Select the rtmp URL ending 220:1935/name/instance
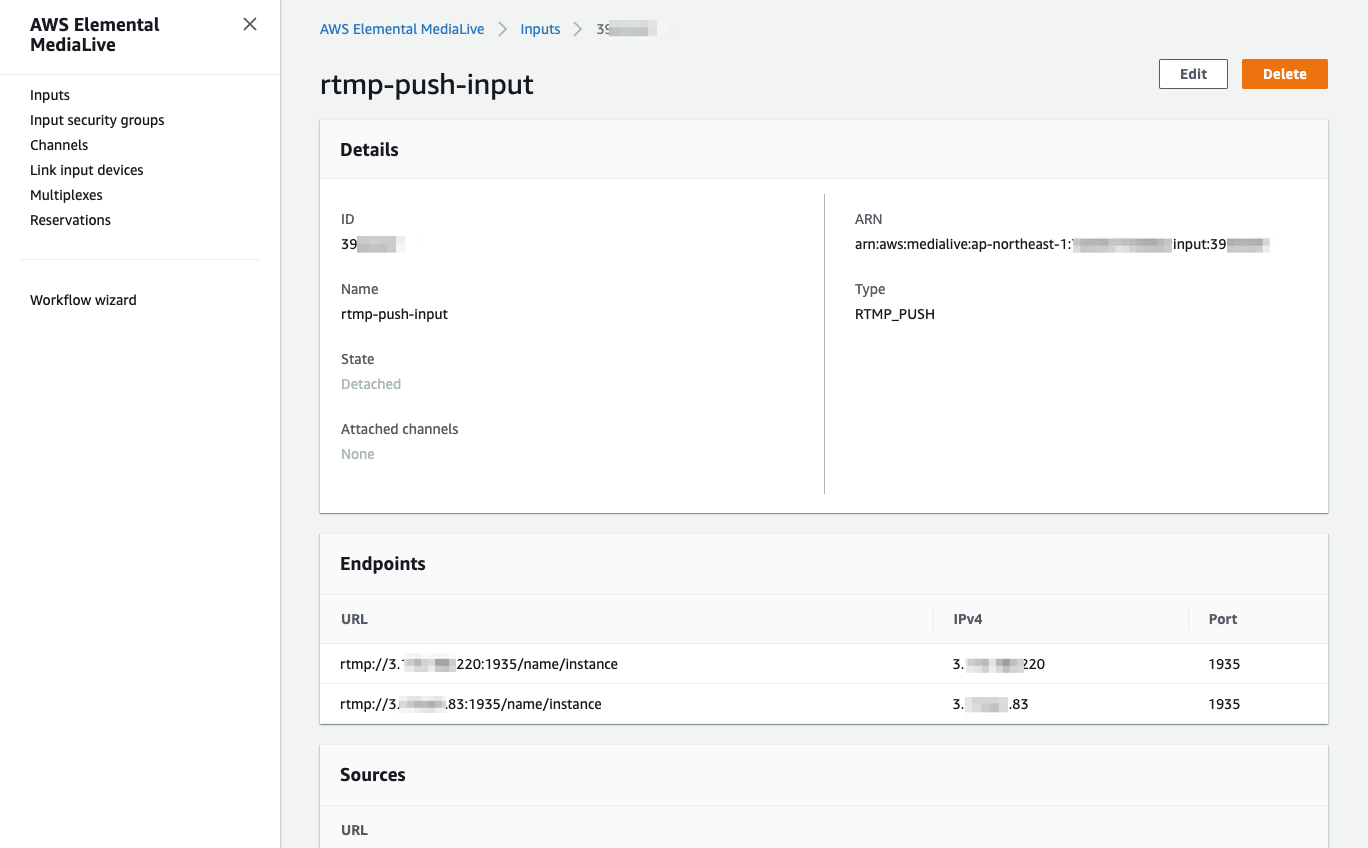The width and height of the screenshot is (1368, 848). pos(479,664)
